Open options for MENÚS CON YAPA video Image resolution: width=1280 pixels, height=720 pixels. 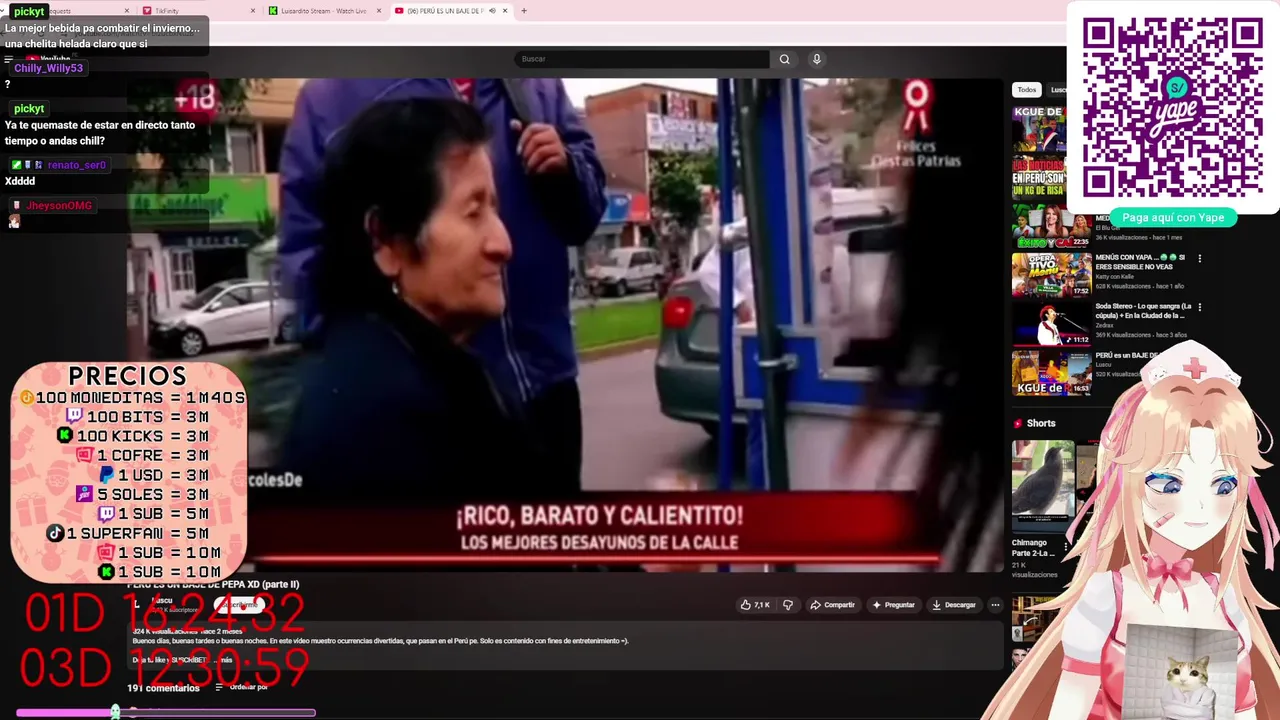[x=1199, y=258]
